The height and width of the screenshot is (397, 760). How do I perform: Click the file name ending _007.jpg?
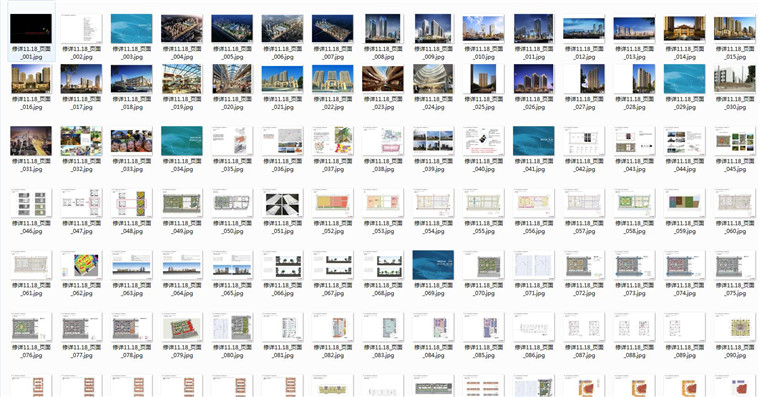[x=332, y=53]
